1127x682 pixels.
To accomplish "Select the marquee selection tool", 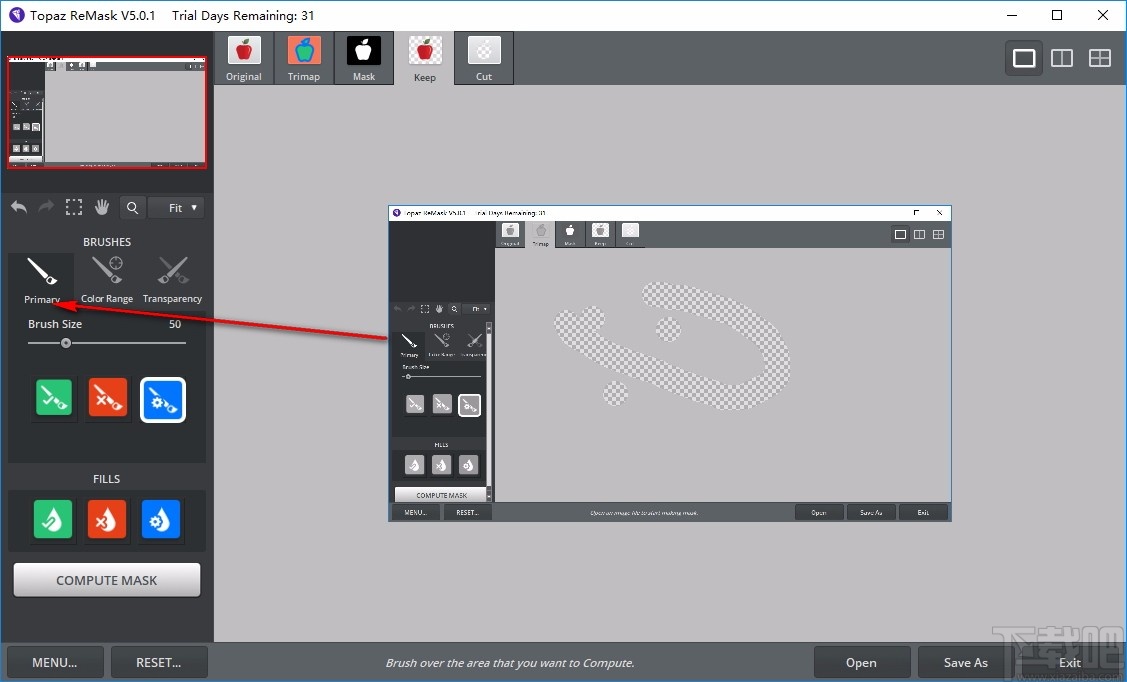I will click(73, 207).
